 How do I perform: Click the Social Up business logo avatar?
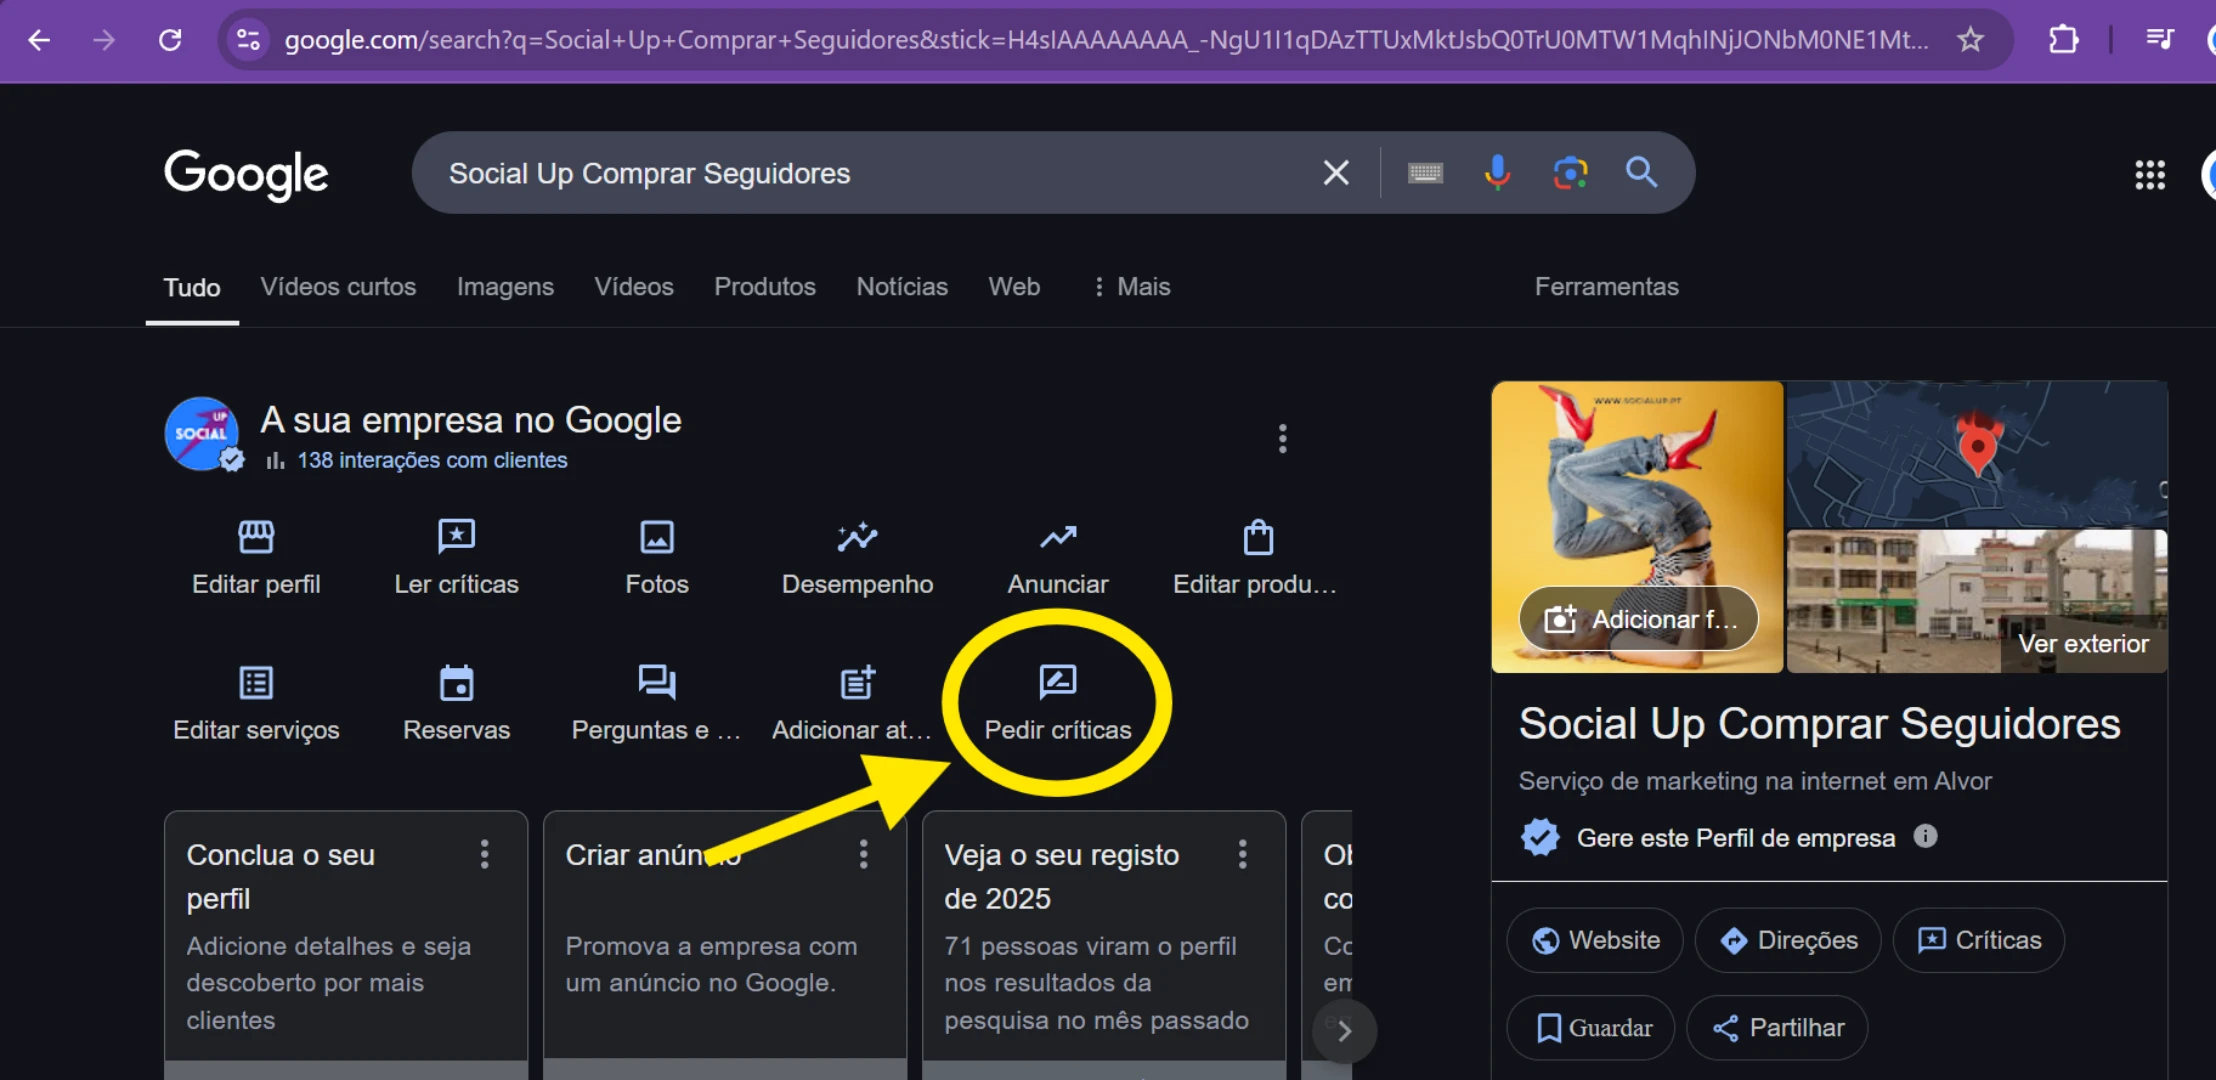(x=203, y=434)
